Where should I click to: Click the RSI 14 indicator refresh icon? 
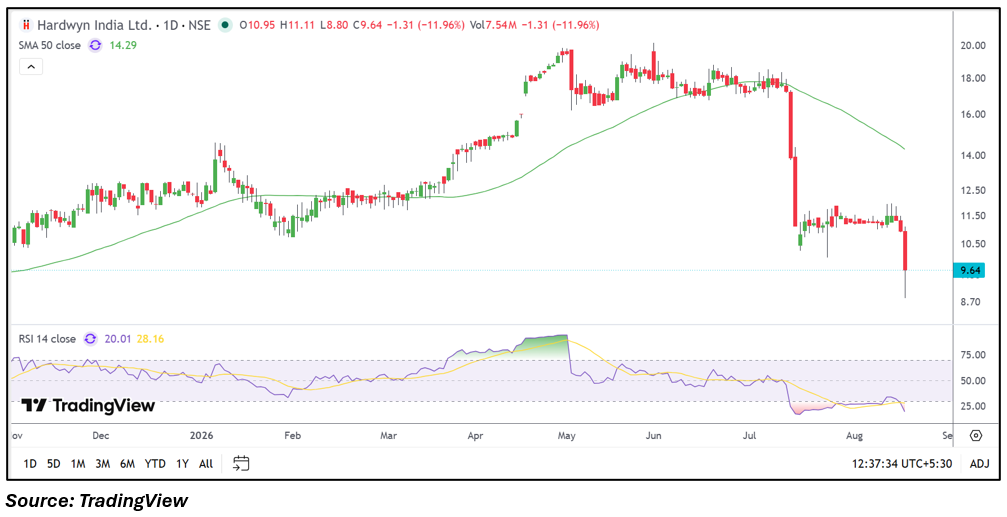(91, 338)
